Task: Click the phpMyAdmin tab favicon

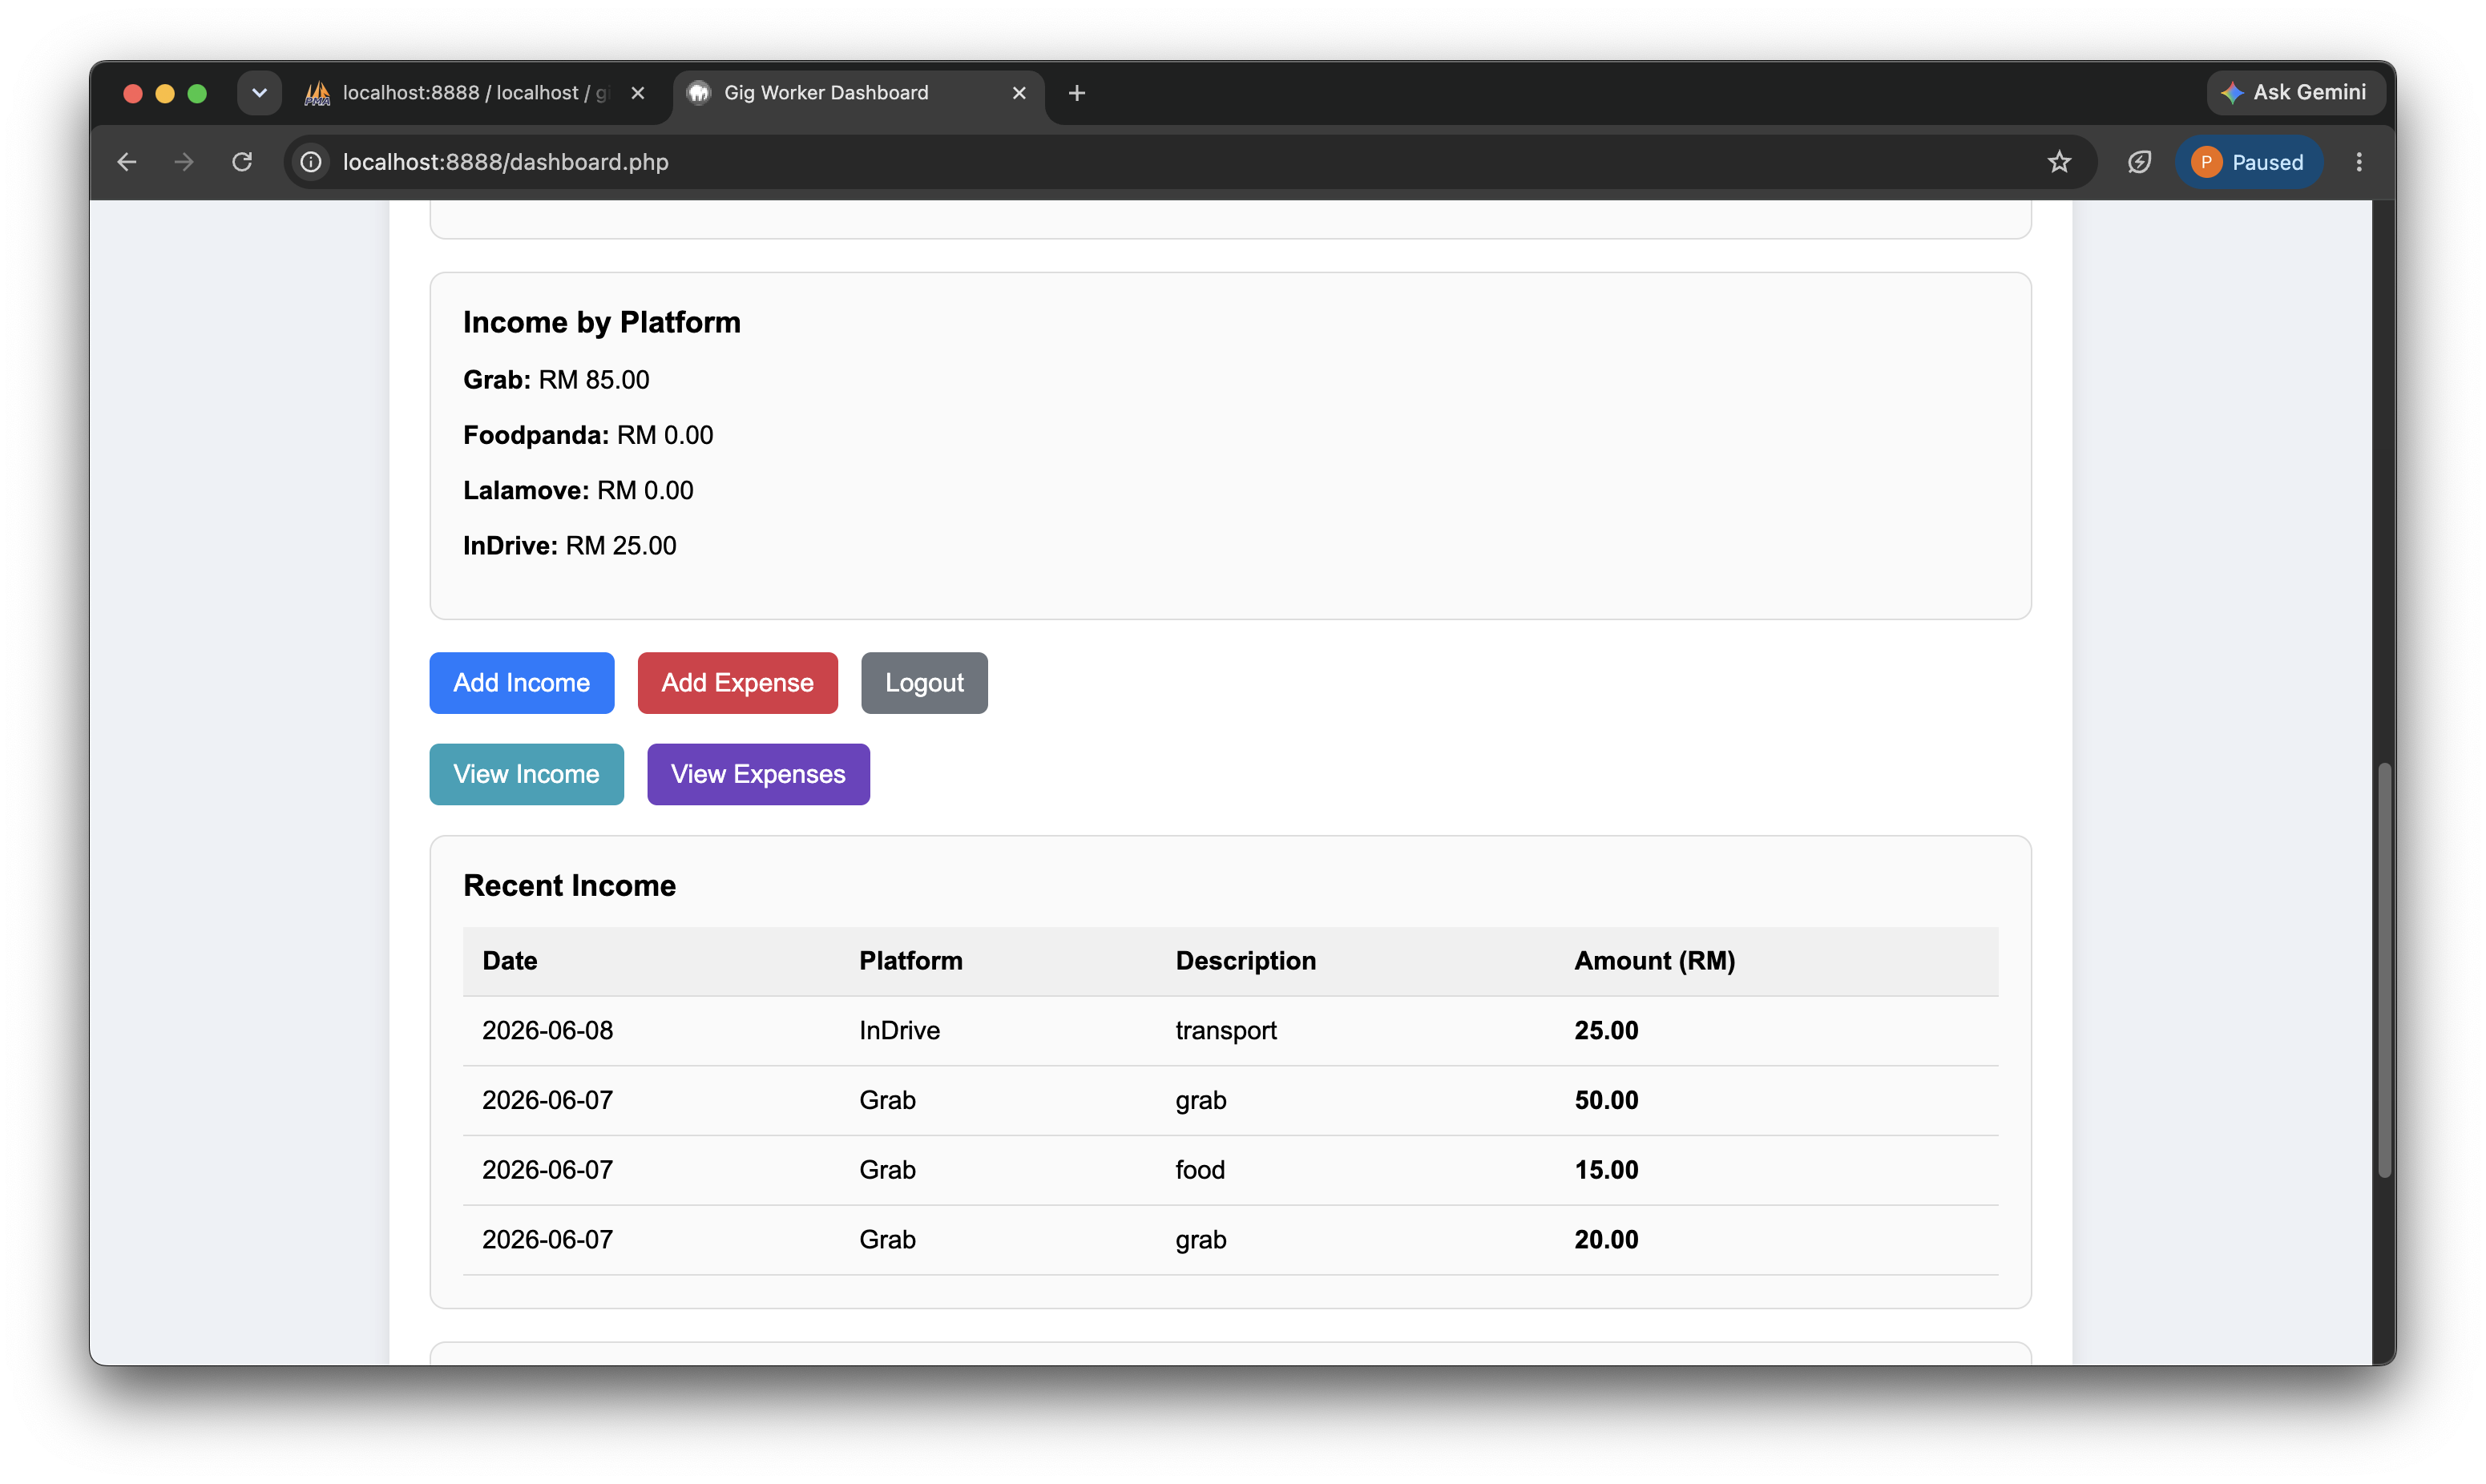Action: 317,93
